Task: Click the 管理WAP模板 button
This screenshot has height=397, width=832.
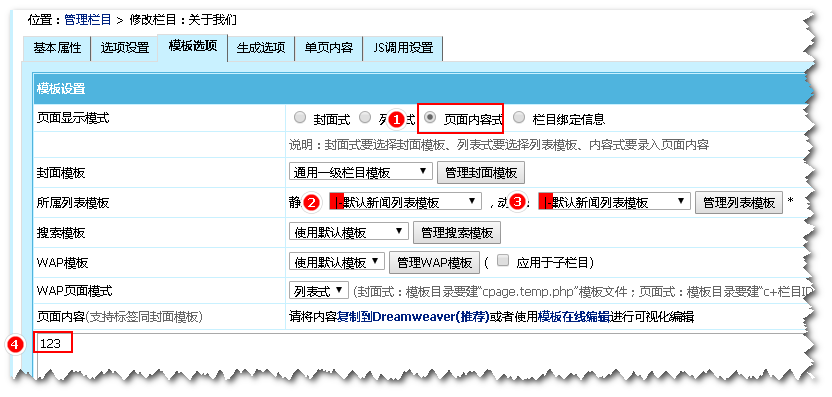Action: (x=435, y=262)
